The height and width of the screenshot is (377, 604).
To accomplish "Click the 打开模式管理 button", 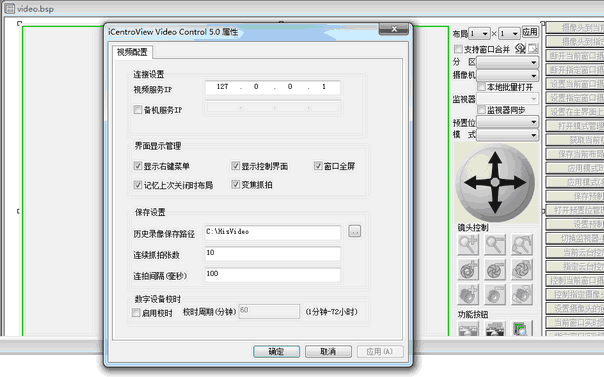I will 575,126.
